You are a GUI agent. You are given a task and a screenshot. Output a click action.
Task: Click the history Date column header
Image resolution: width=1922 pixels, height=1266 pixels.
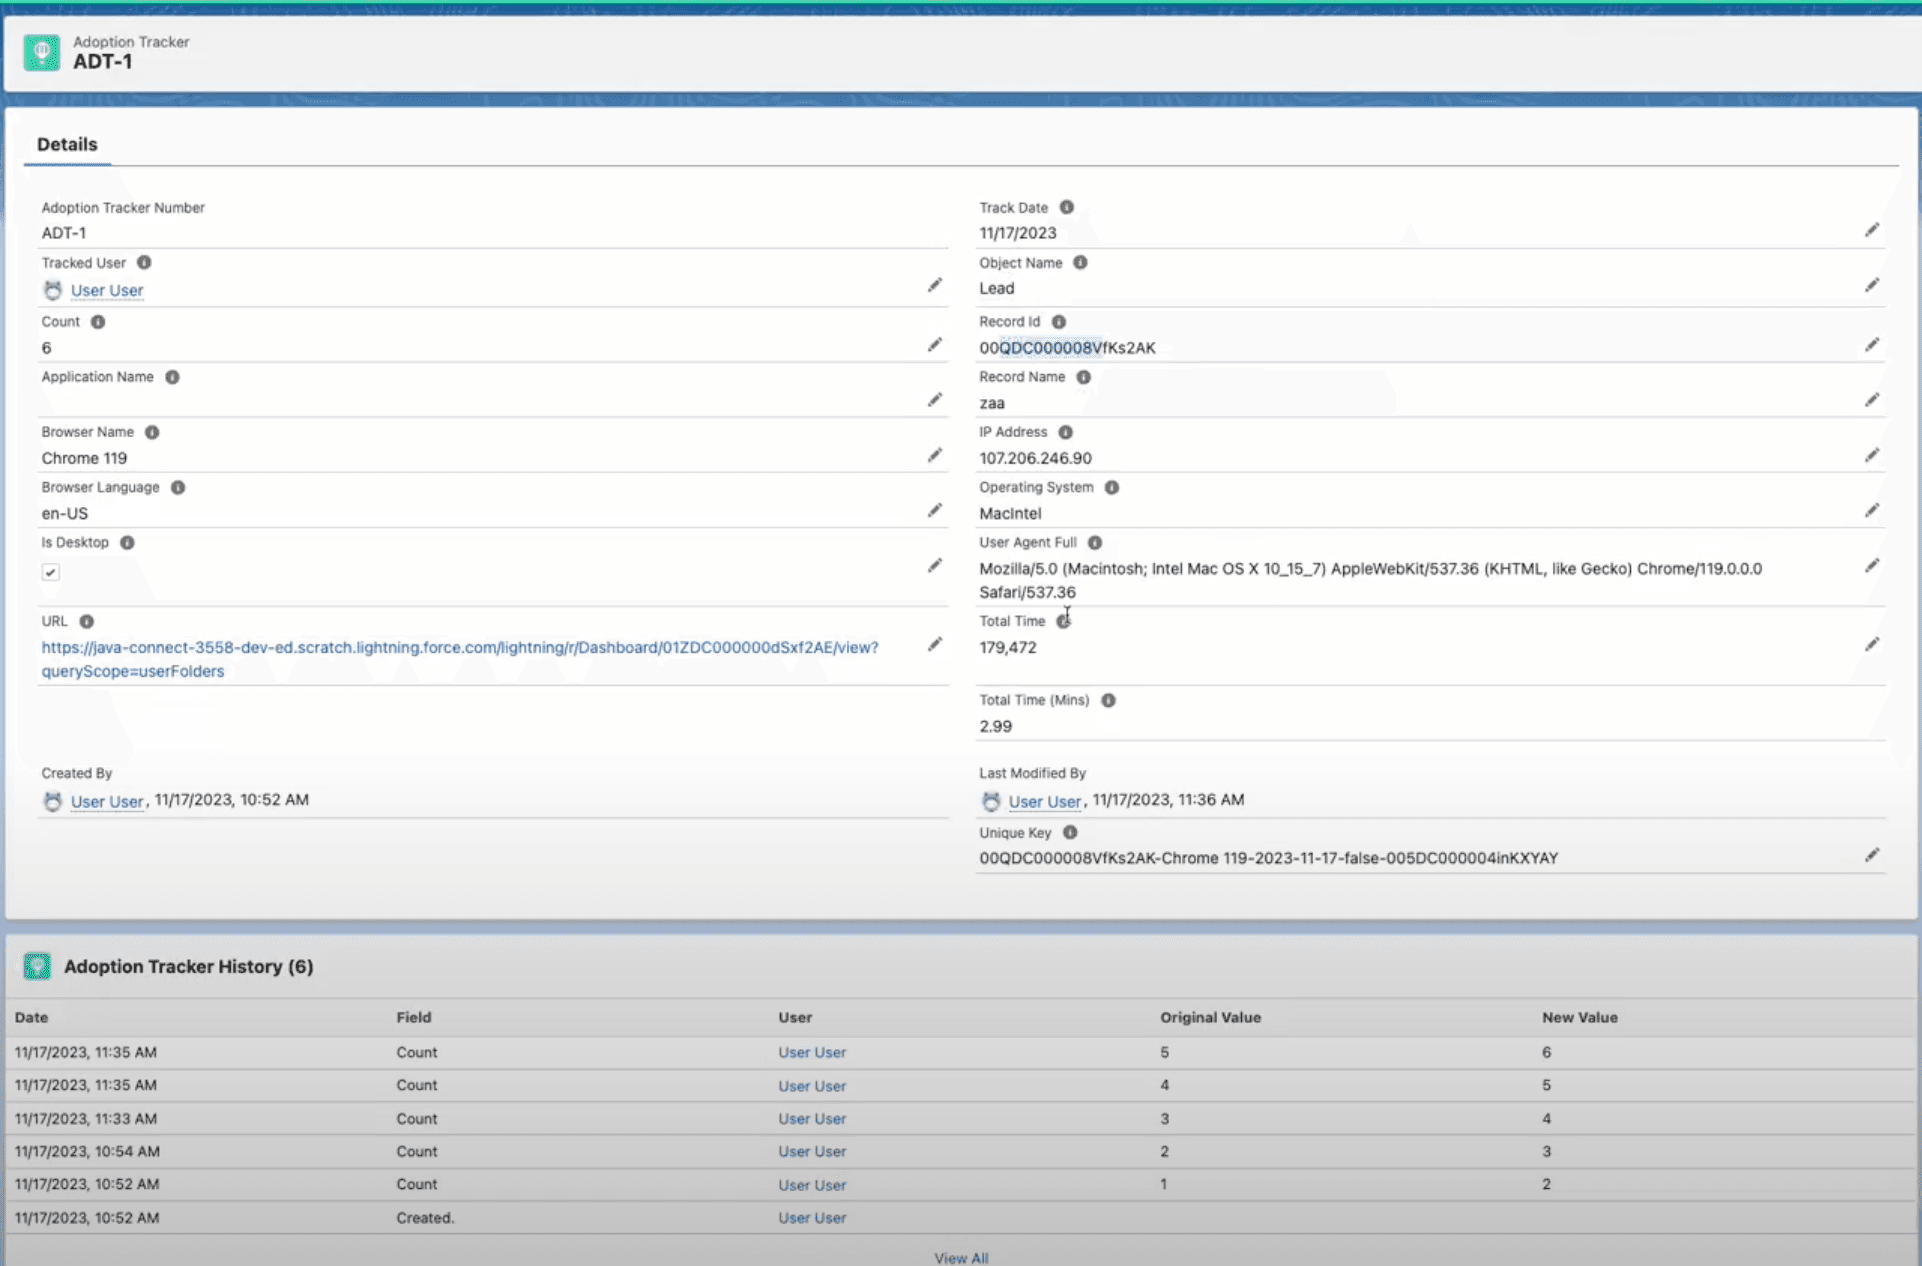[31, 1017]
